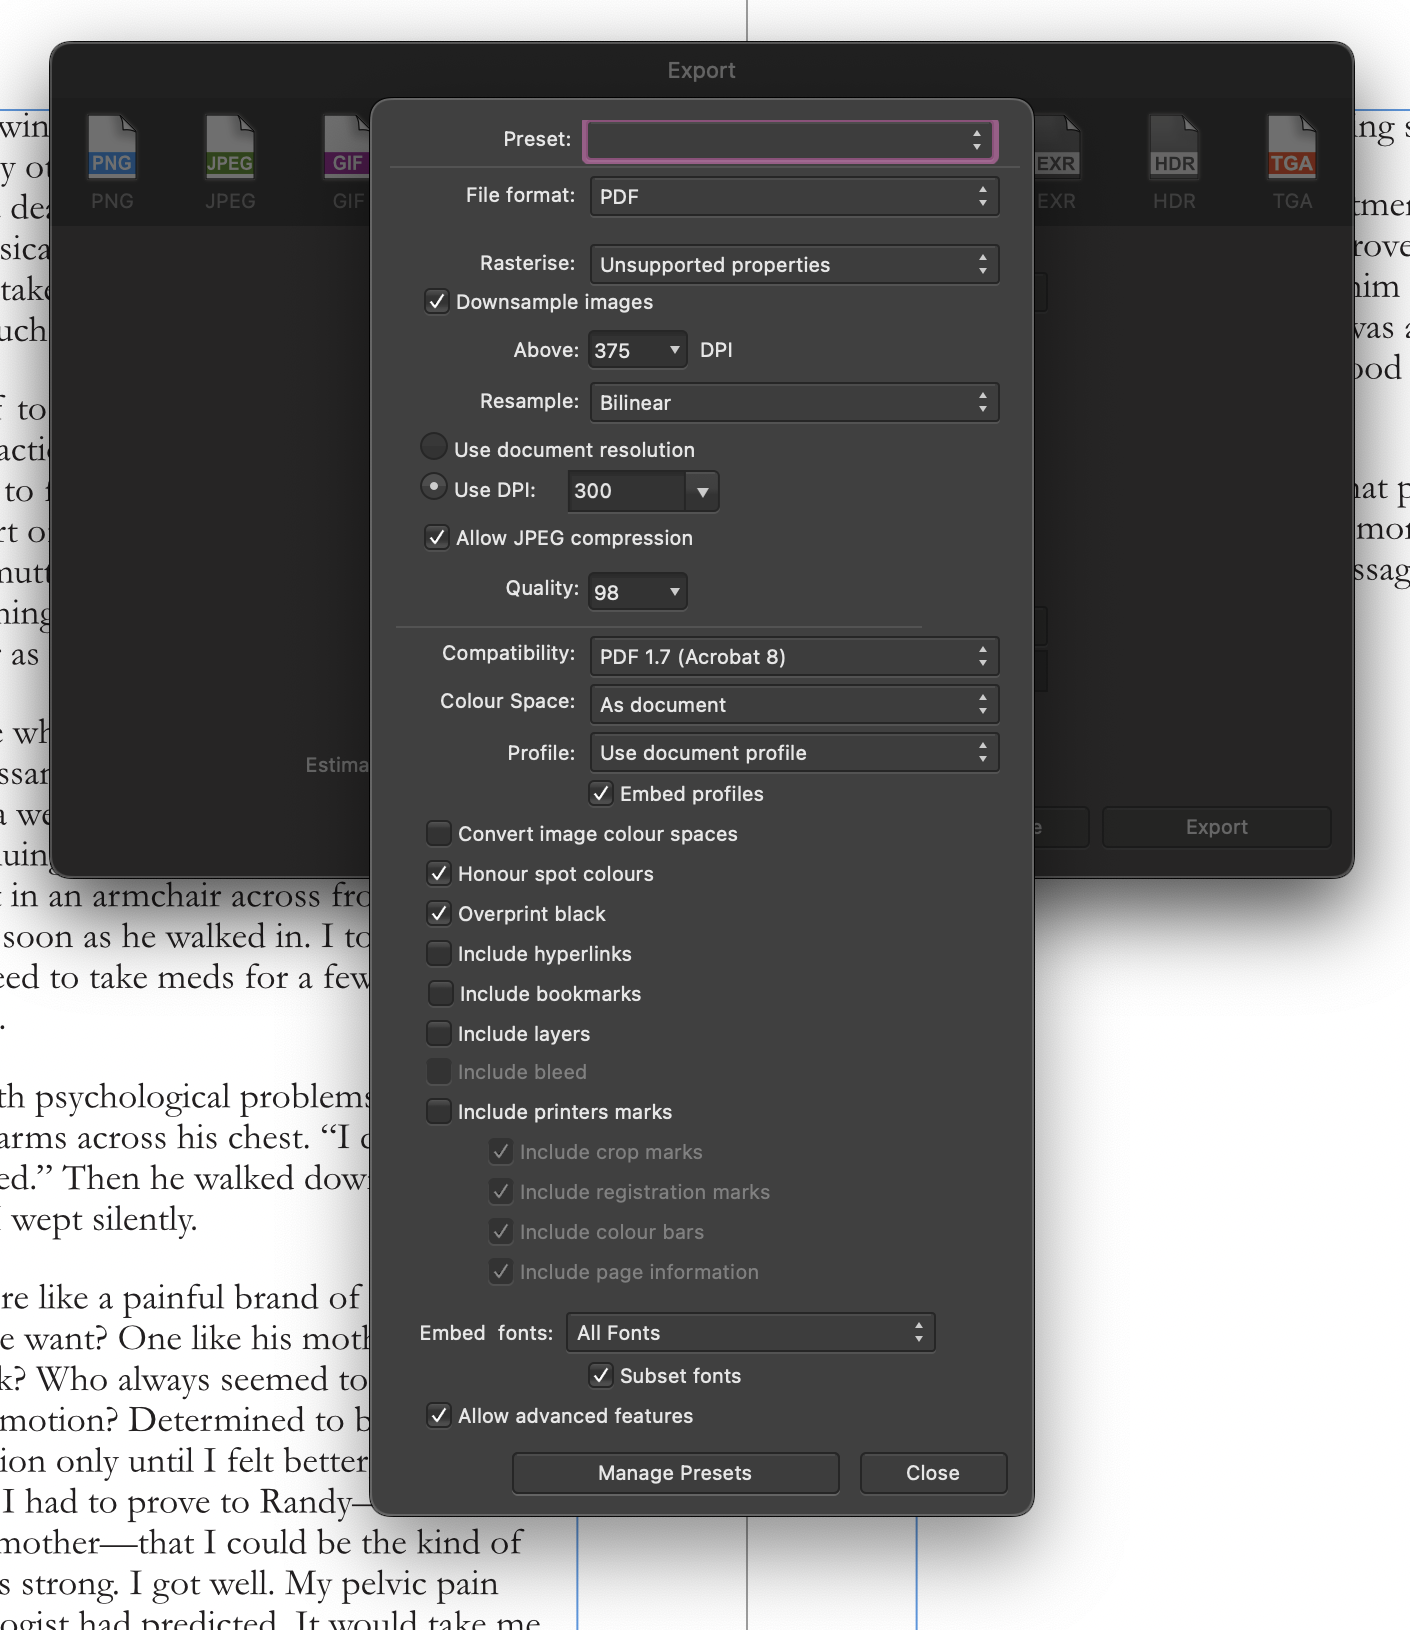Image resolution: width=1410 pixels, height=1630 pixels.
Task: Open the Embed fonts dropdown
Action: coord(751,1332)
